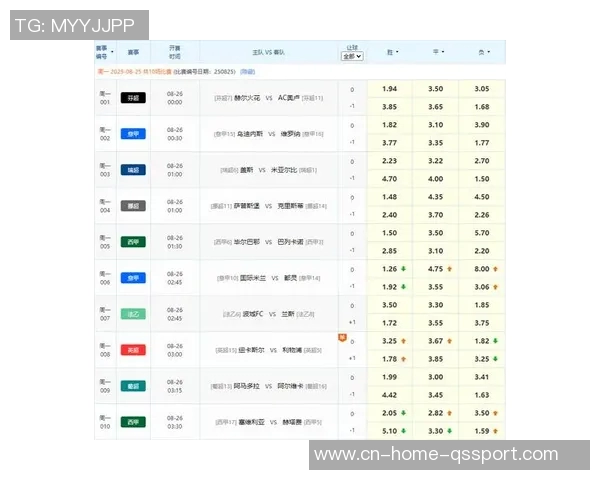Click the up arrow next to 8.00 odds

pyautogui.click(x=495, y=269)
